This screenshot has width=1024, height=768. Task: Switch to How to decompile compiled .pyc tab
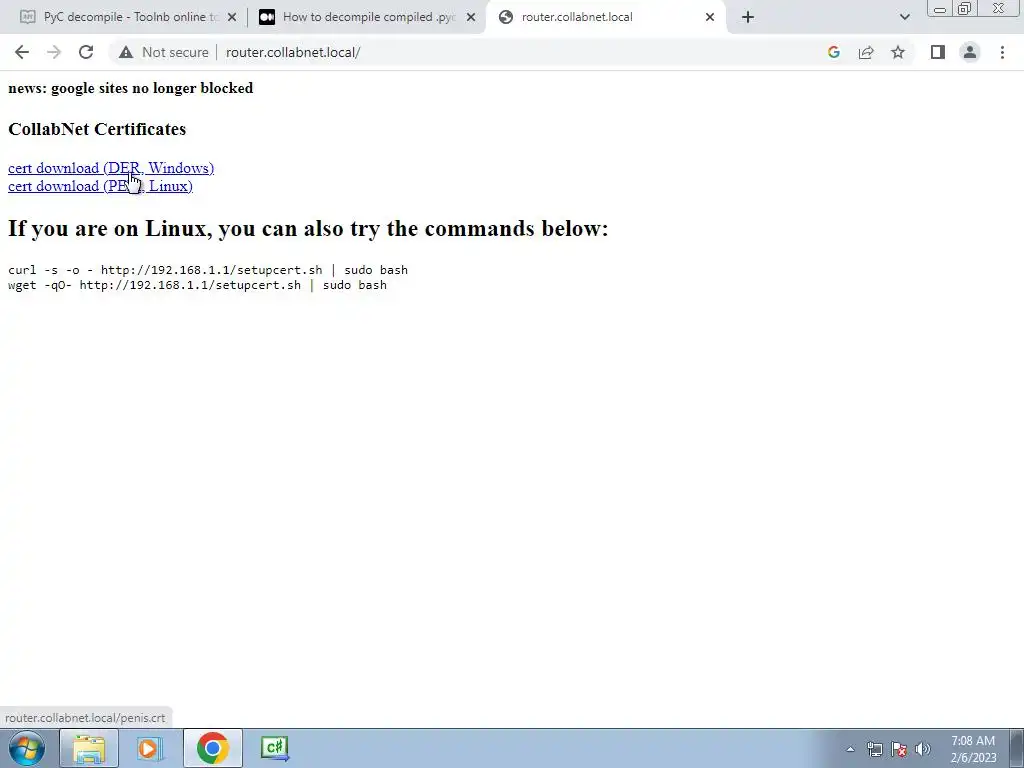[x=369, y=17]
